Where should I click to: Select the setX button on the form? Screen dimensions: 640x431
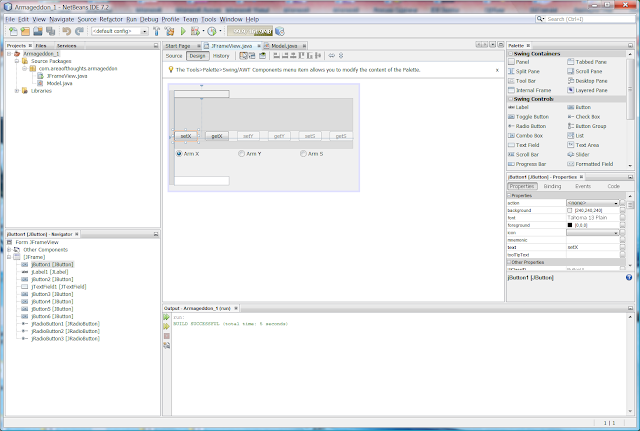(x=186, y=136)
